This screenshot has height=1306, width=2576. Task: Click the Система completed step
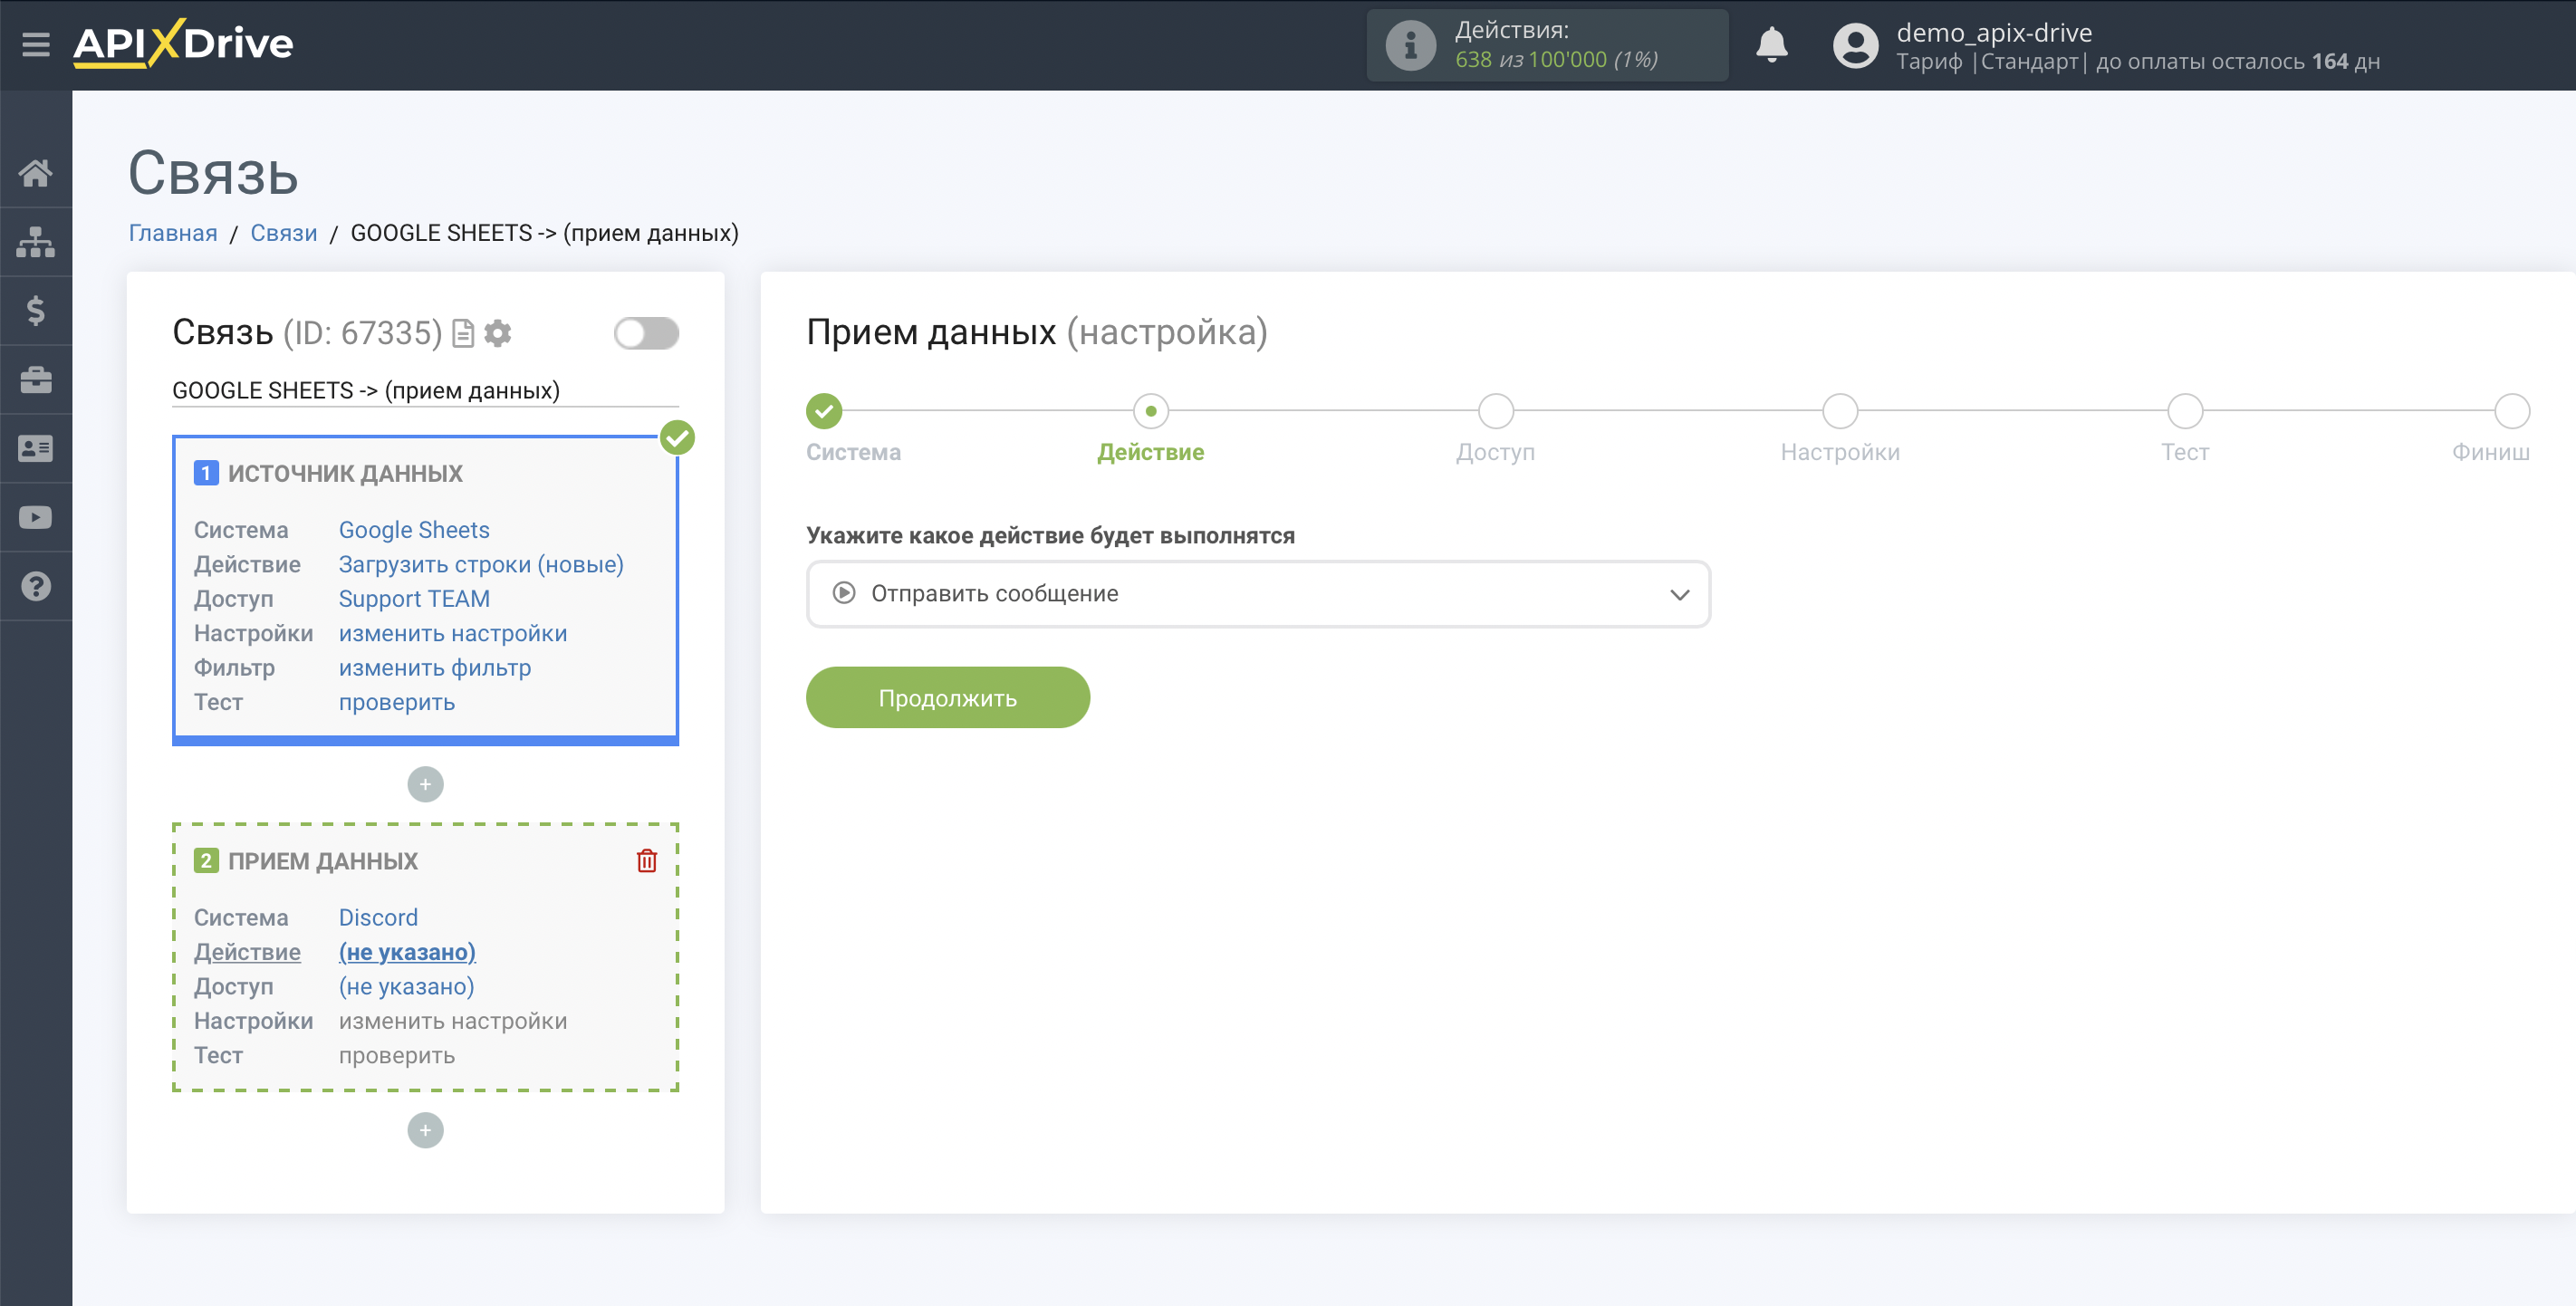[x=824, y=411]
